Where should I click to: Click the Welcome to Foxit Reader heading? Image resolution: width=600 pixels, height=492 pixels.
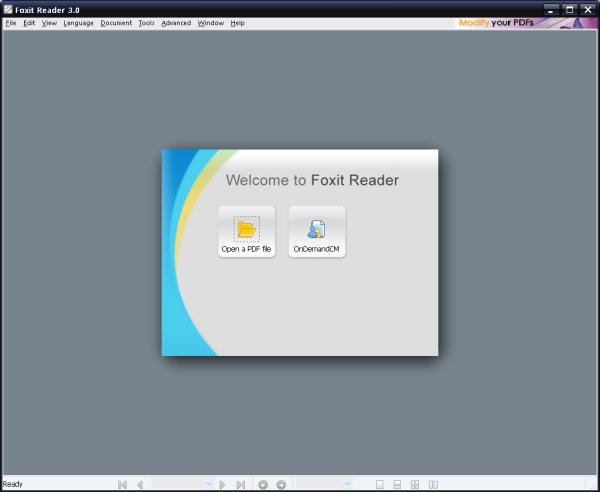312,180
